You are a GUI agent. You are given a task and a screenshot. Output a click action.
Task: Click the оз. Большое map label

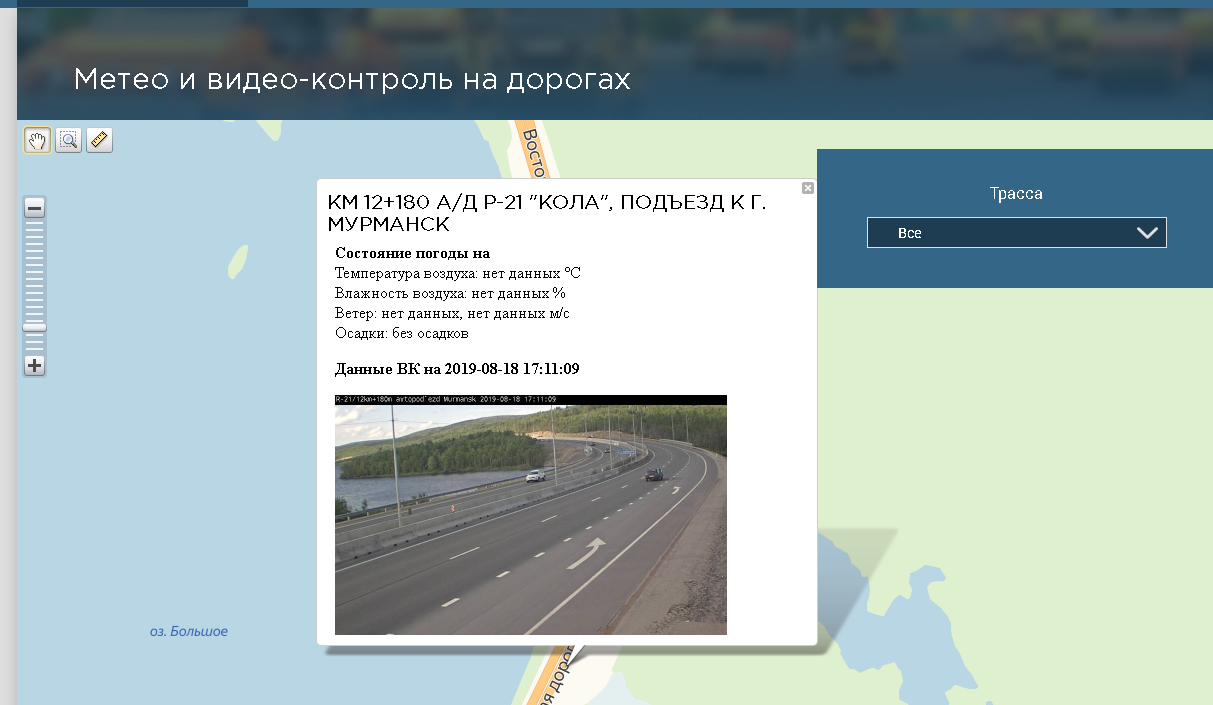point(189,631)
